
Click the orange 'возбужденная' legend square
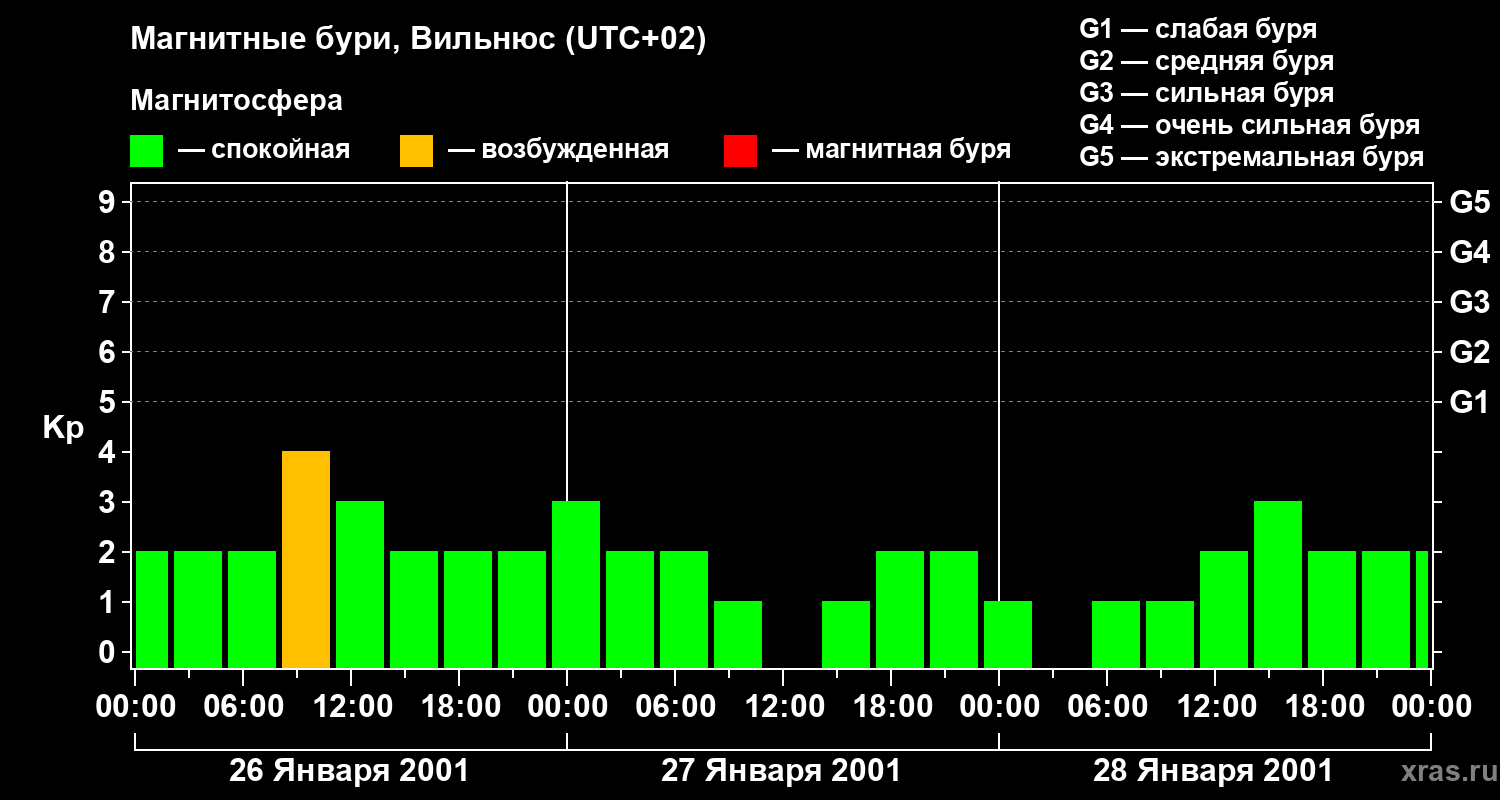417,151
